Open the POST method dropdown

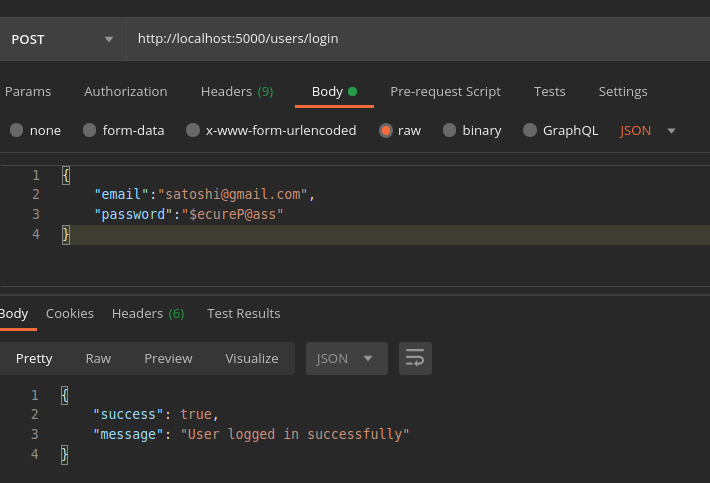[61, 39]
